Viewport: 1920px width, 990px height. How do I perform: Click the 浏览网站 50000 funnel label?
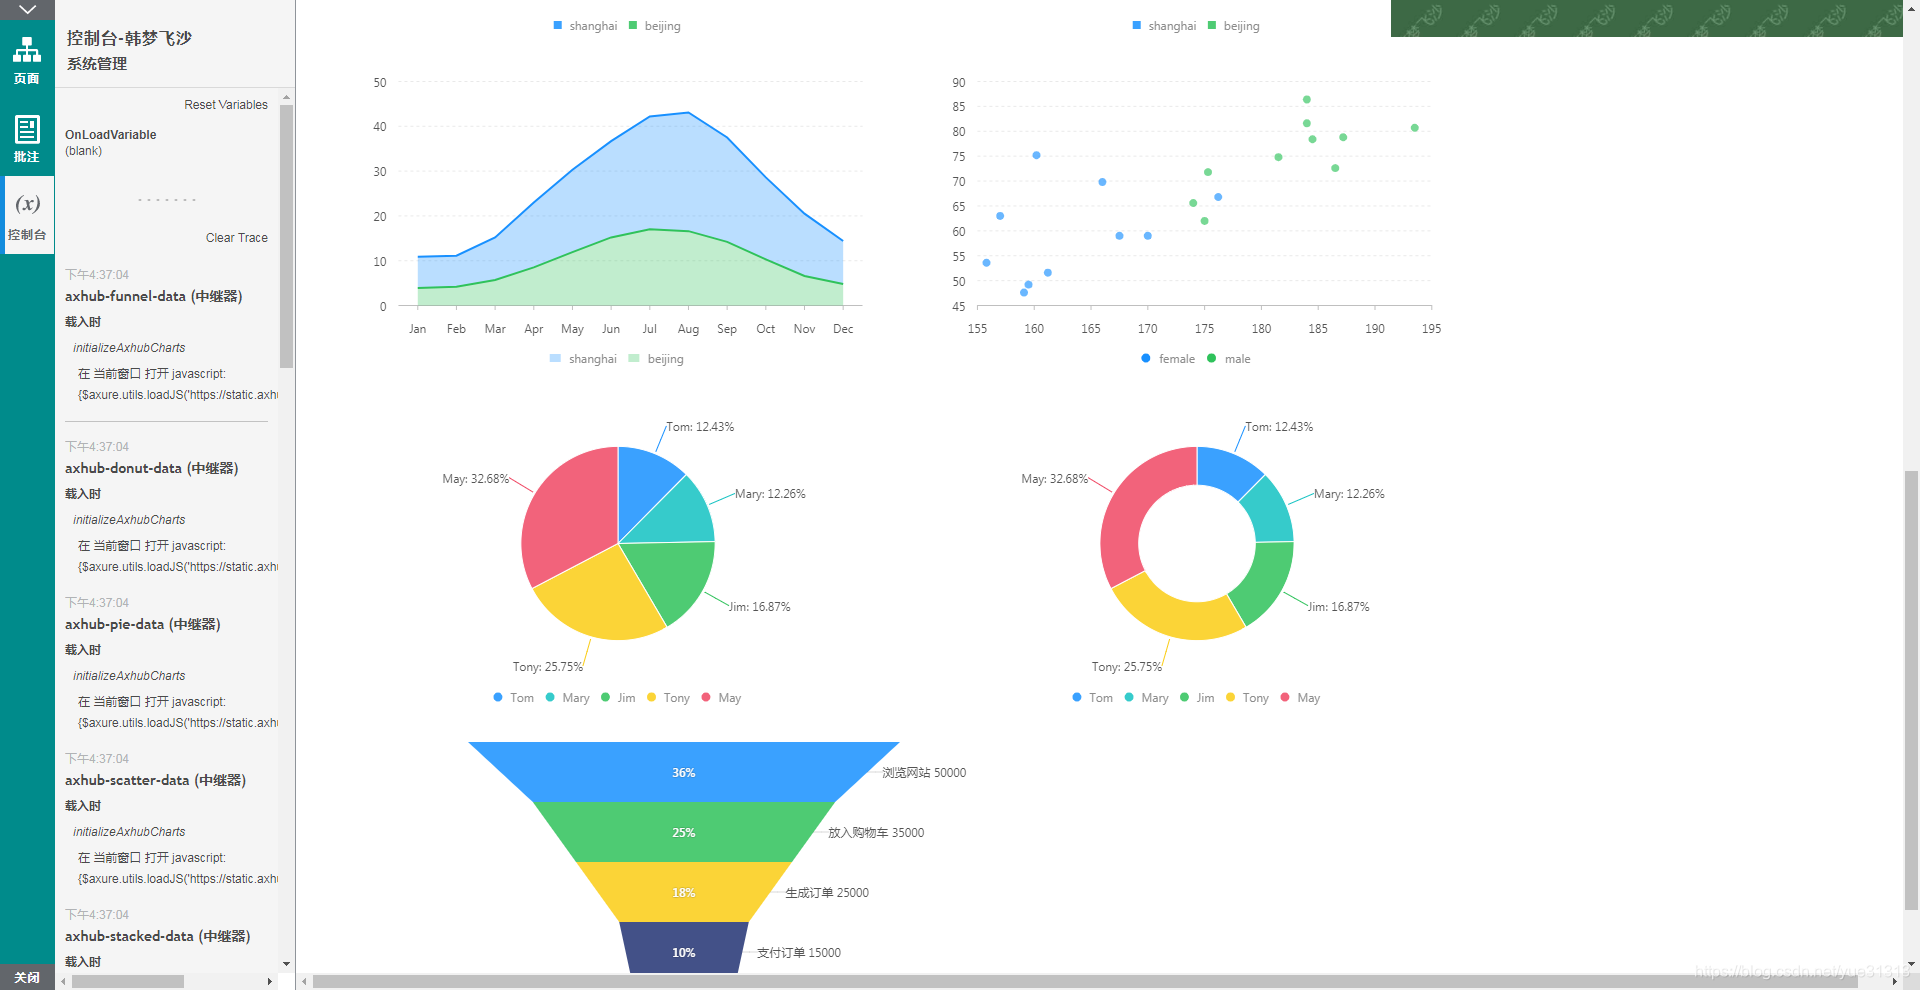[x=924, y=773]
